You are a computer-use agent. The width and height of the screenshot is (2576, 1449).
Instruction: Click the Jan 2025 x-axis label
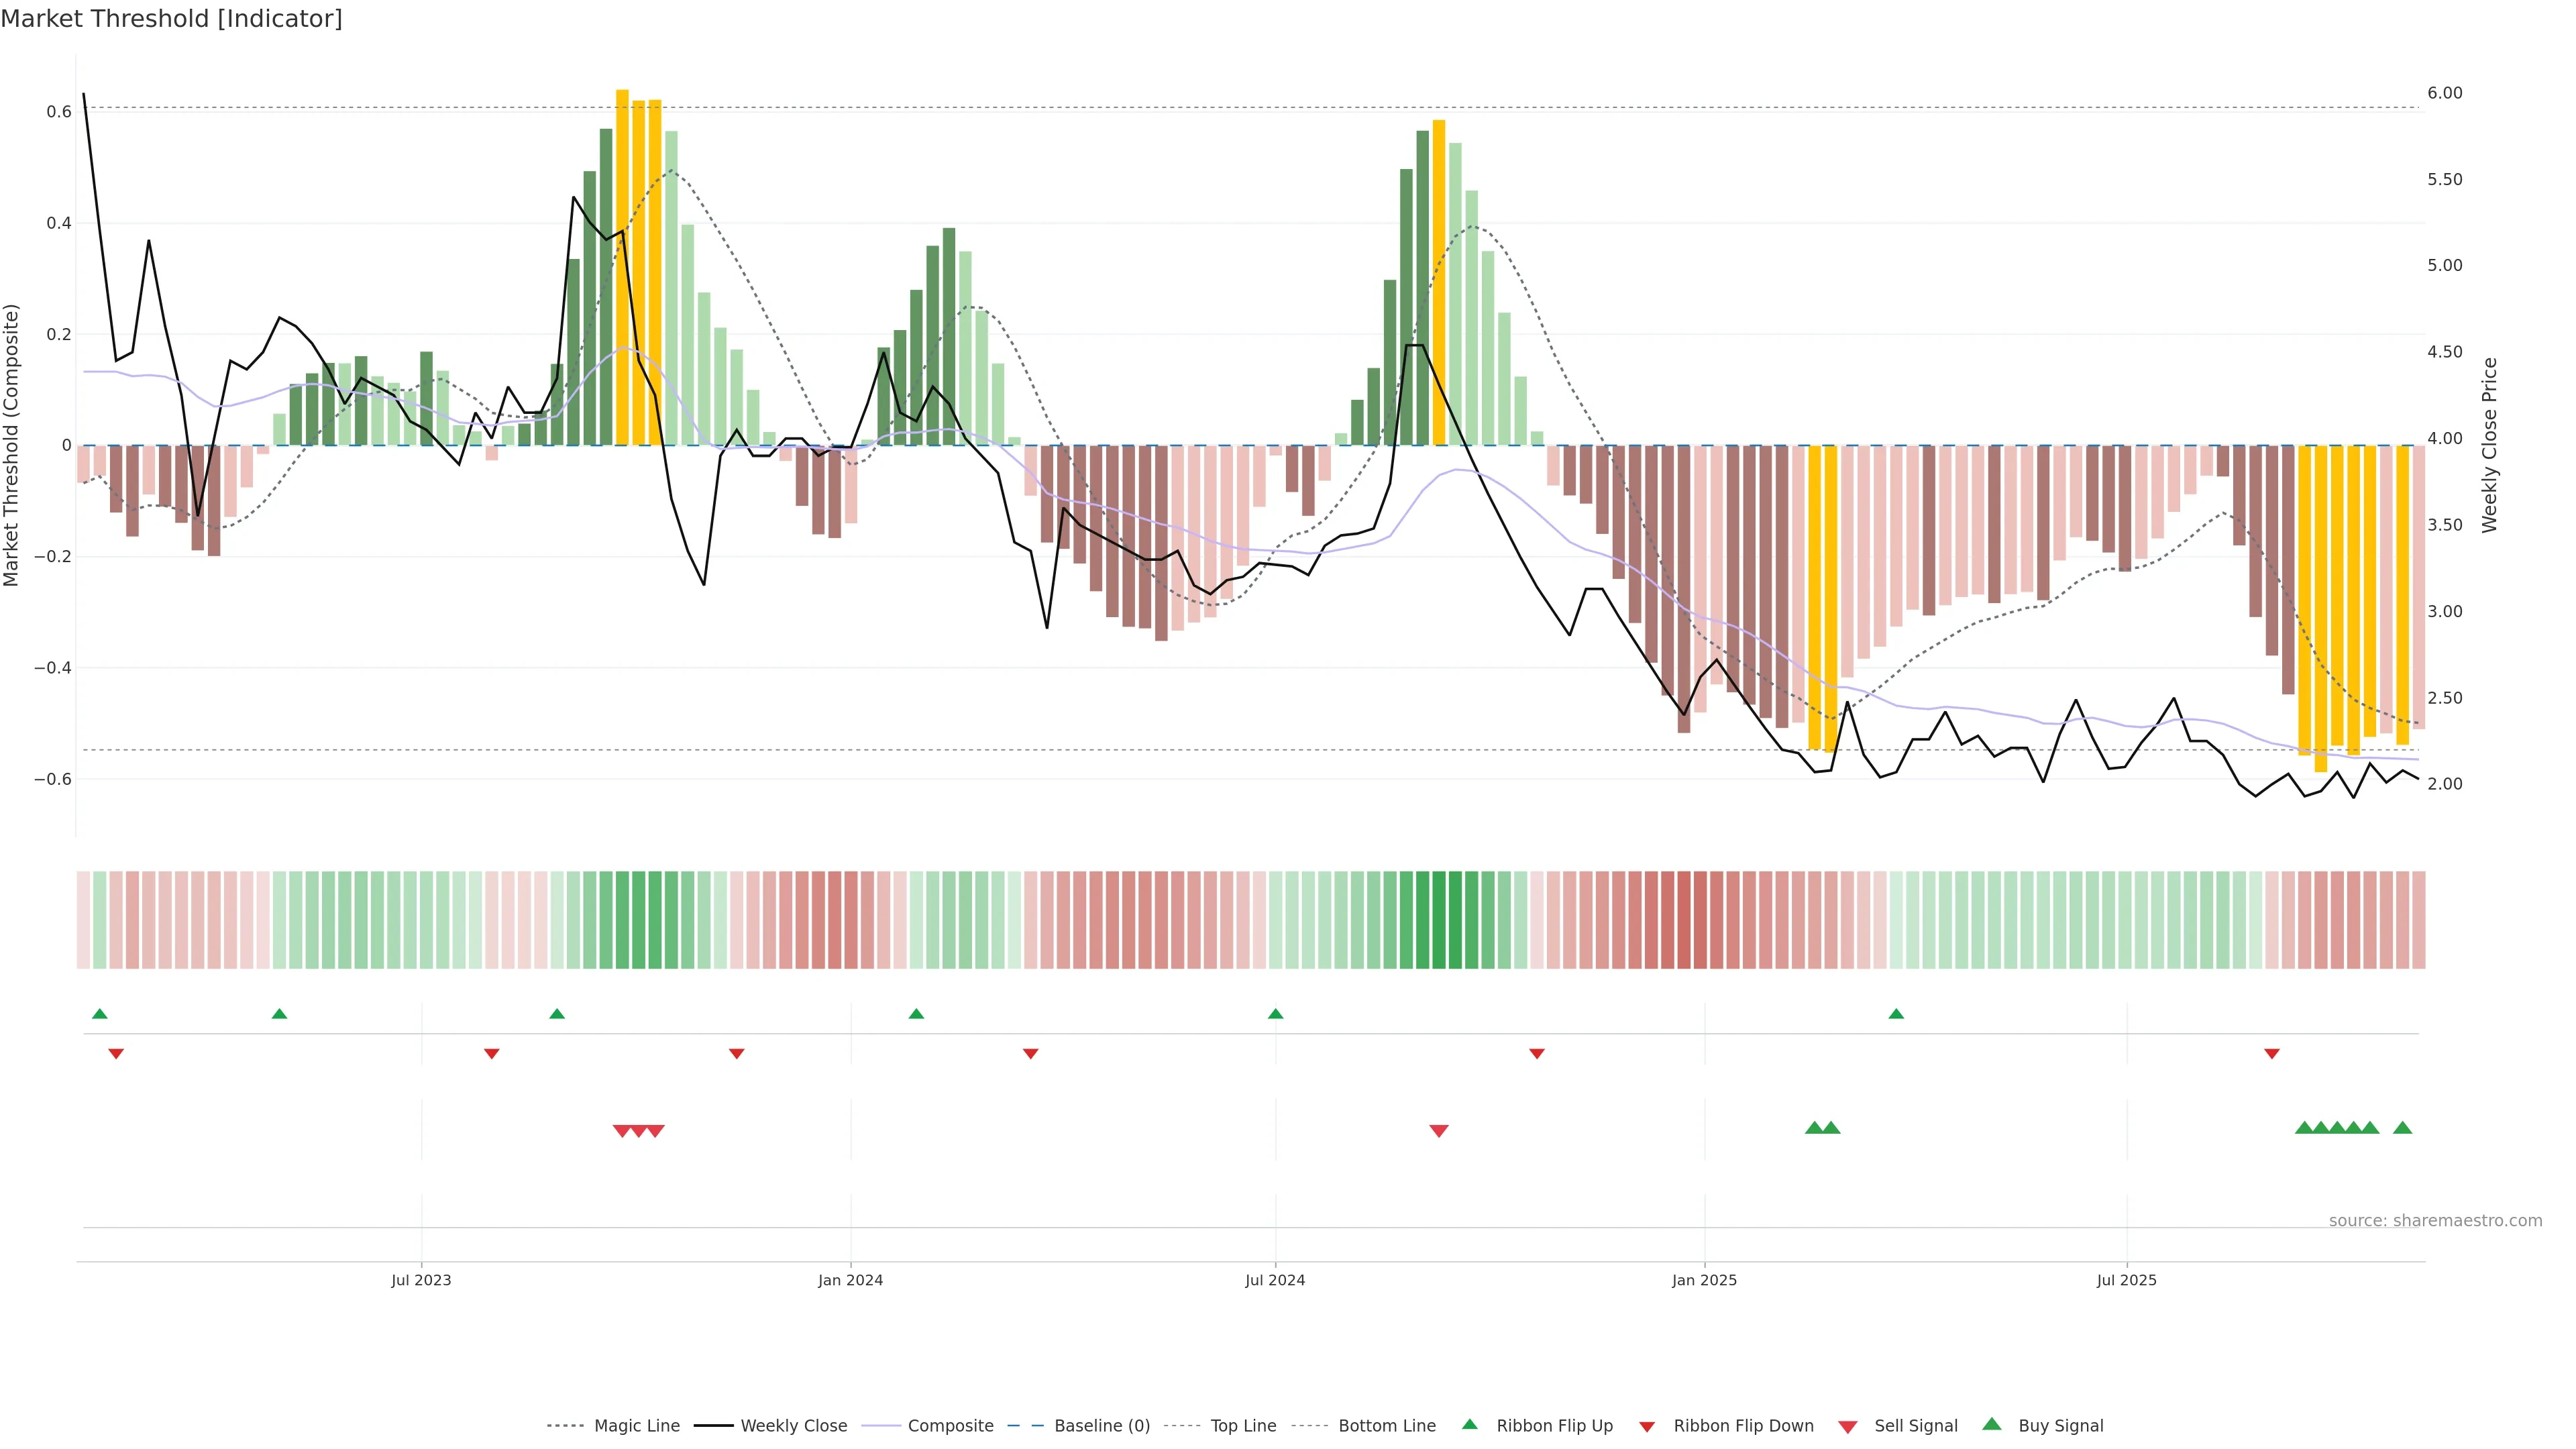coord(1704,1281)
